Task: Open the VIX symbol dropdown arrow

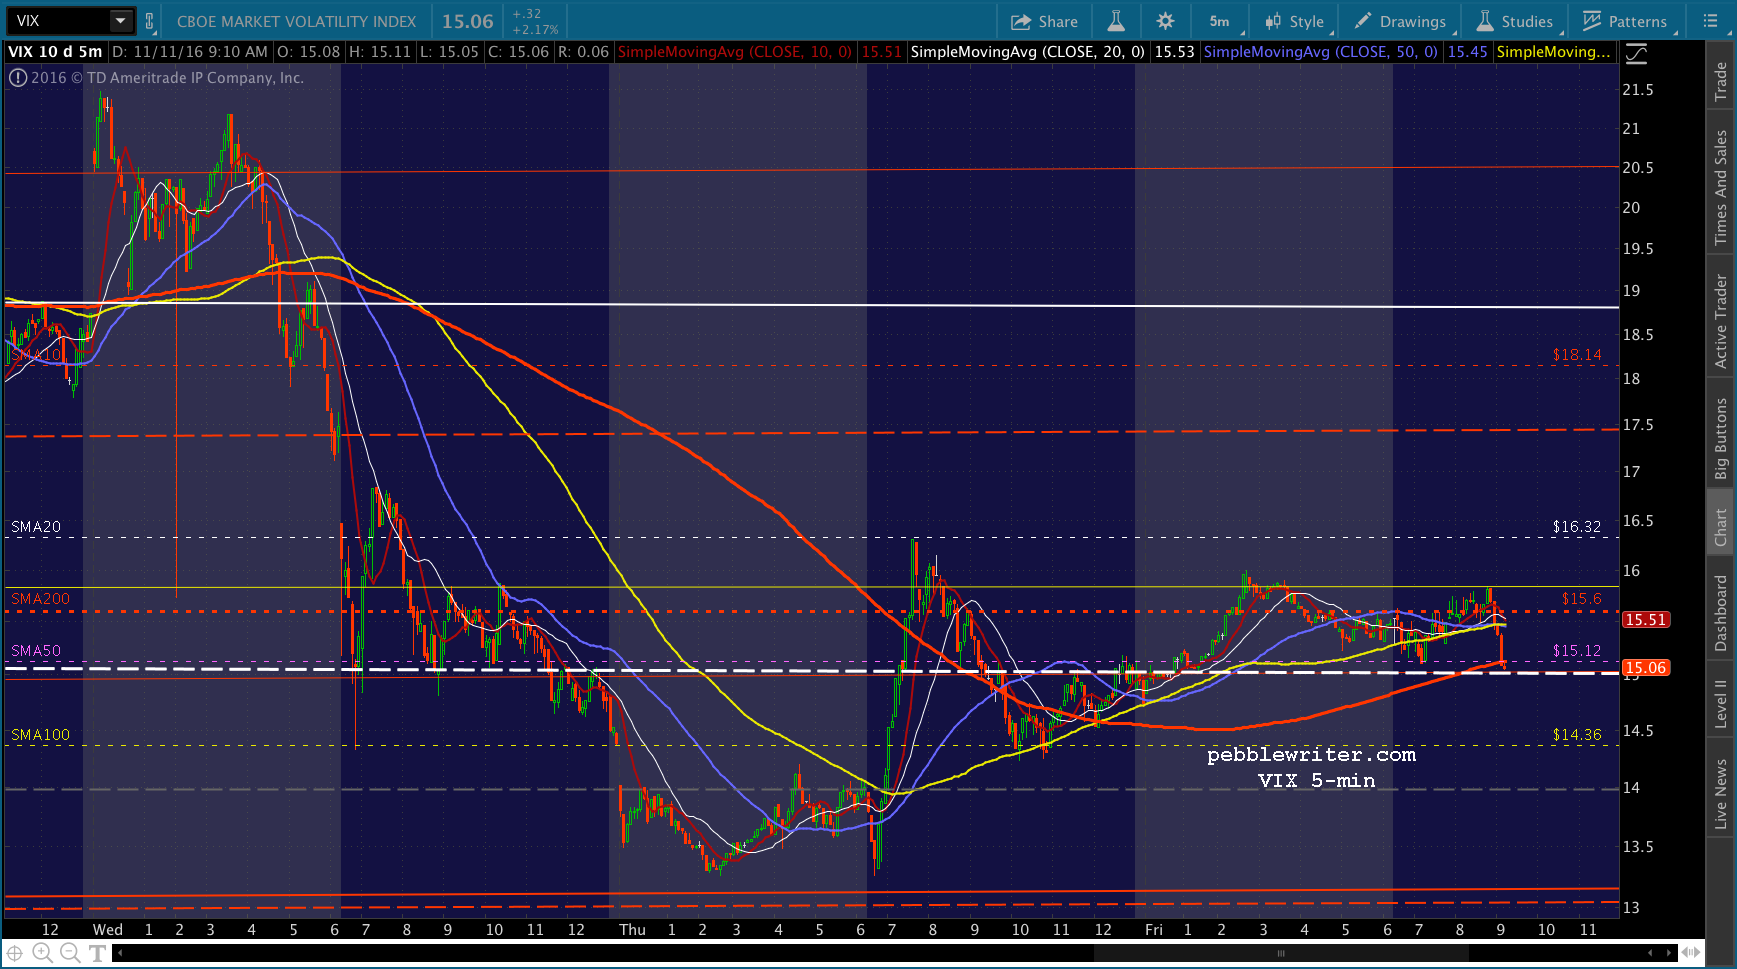Action: pos(120,21)
